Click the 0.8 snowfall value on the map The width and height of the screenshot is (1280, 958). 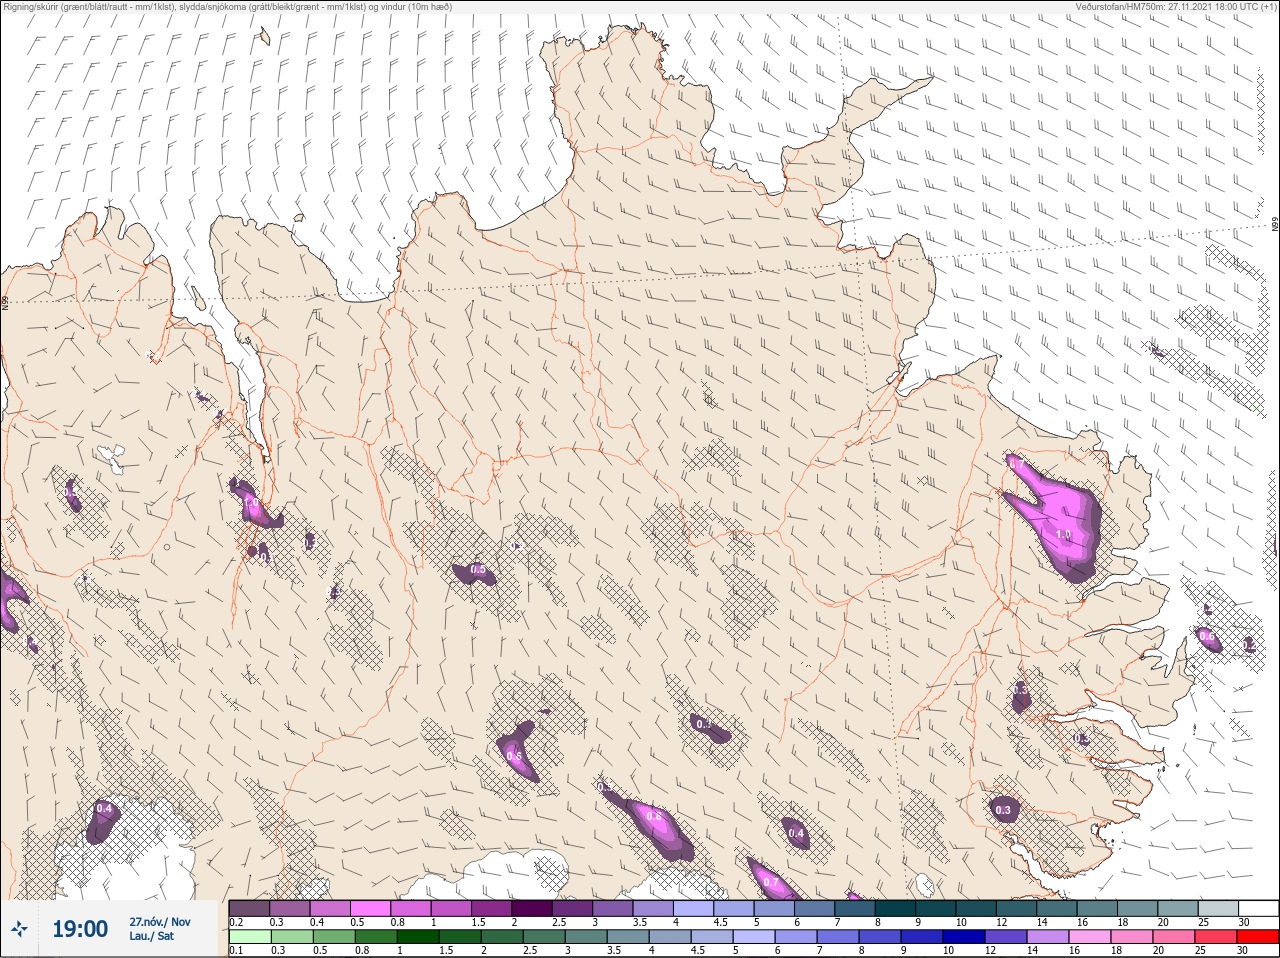click(x=654, y=816)
